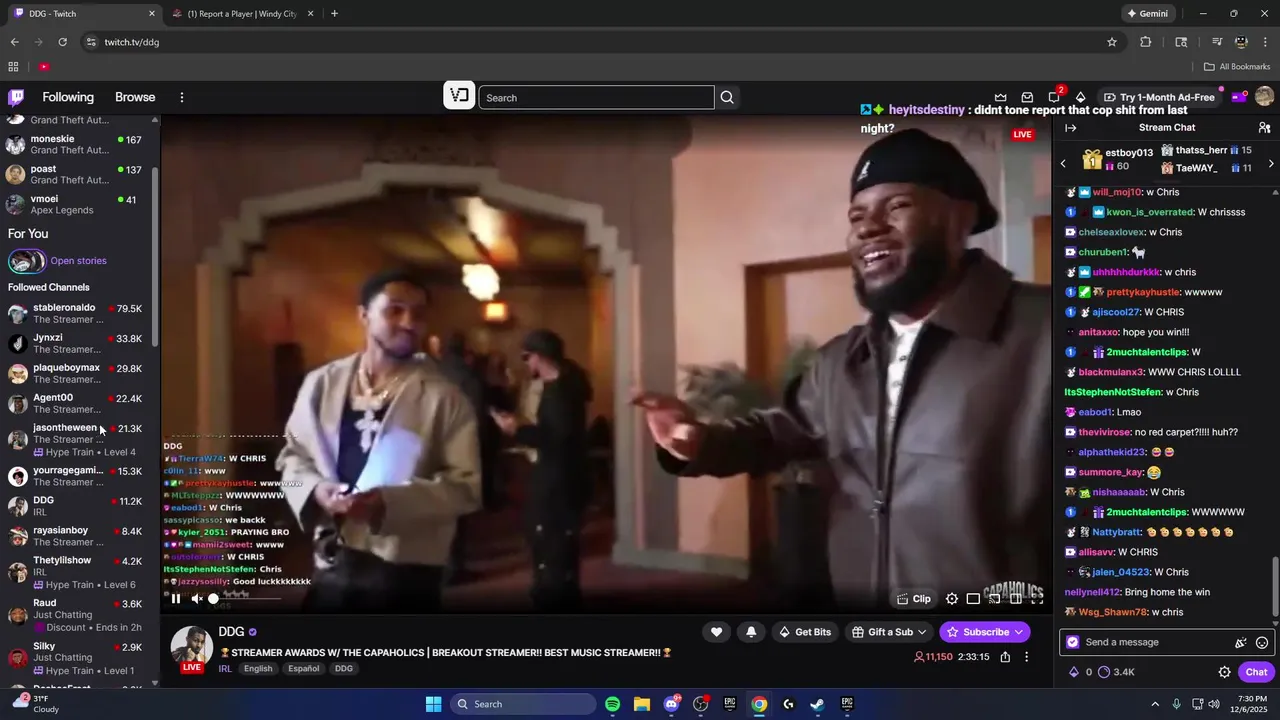This screenshot has width=1280, height=720.
Task: Open the emote picker in chat
Action: (x=1262, y=643)
